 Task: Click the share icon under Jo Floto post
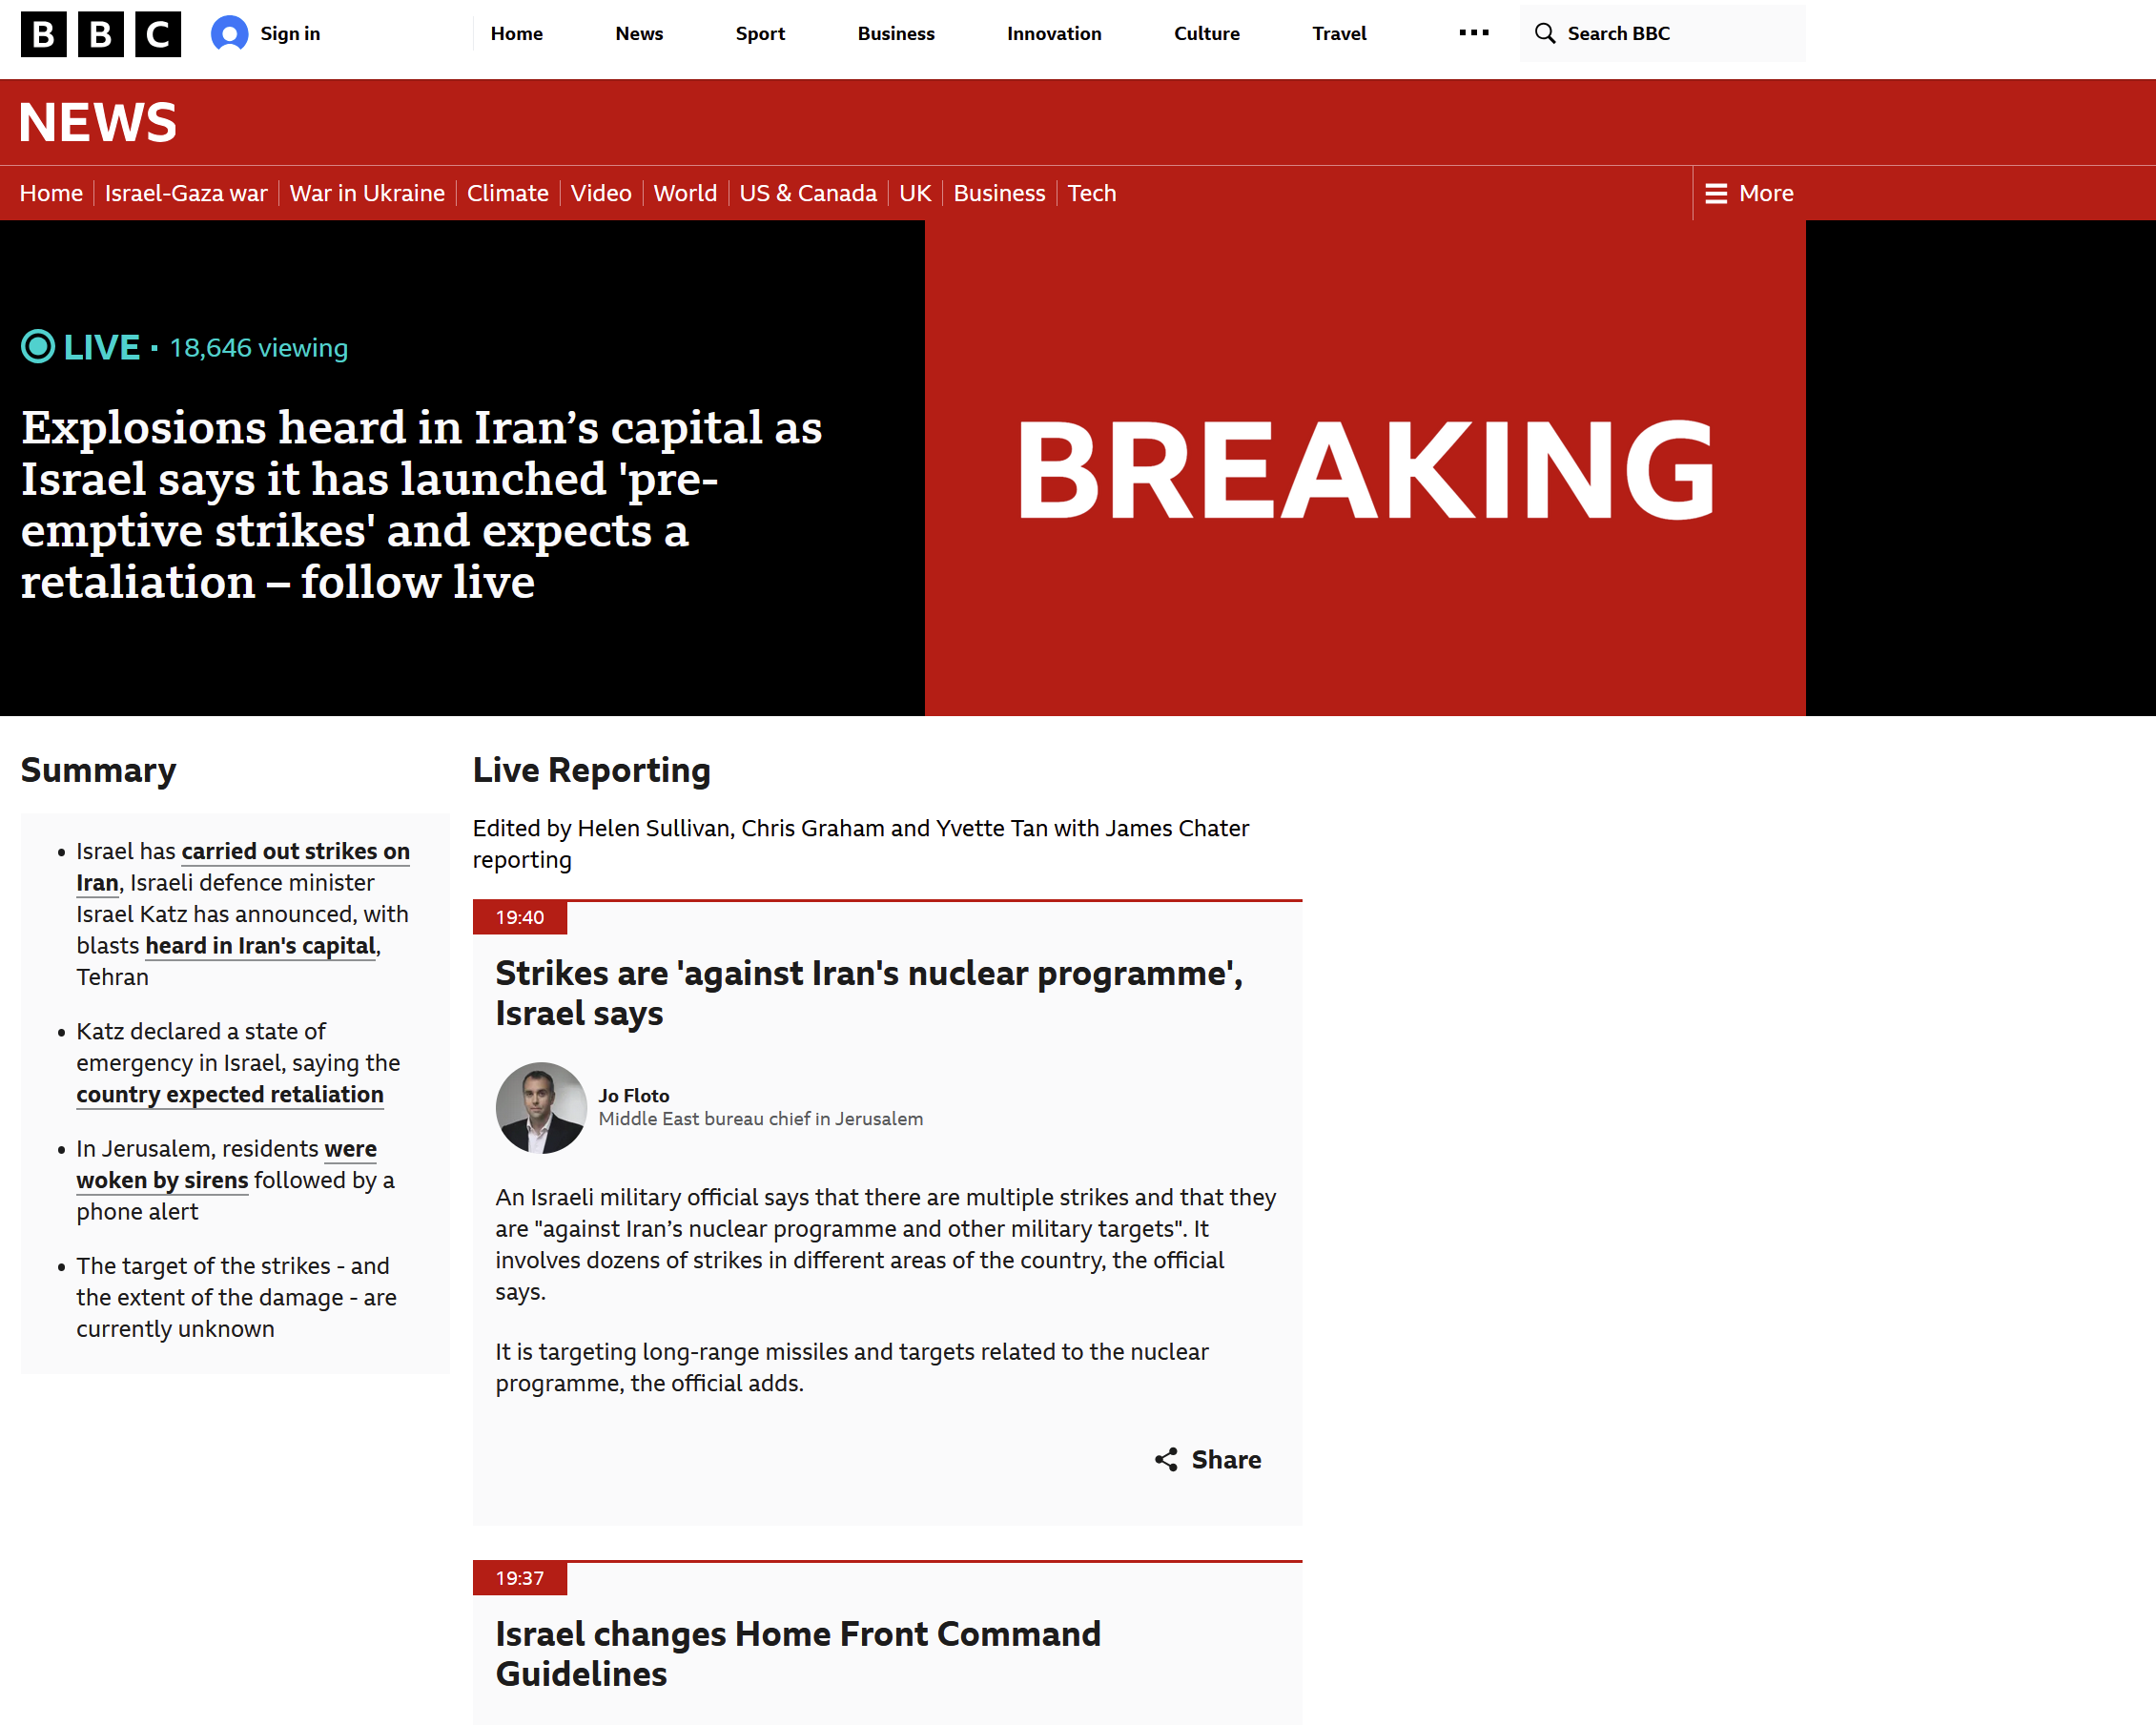[x=1166, y=1459]
